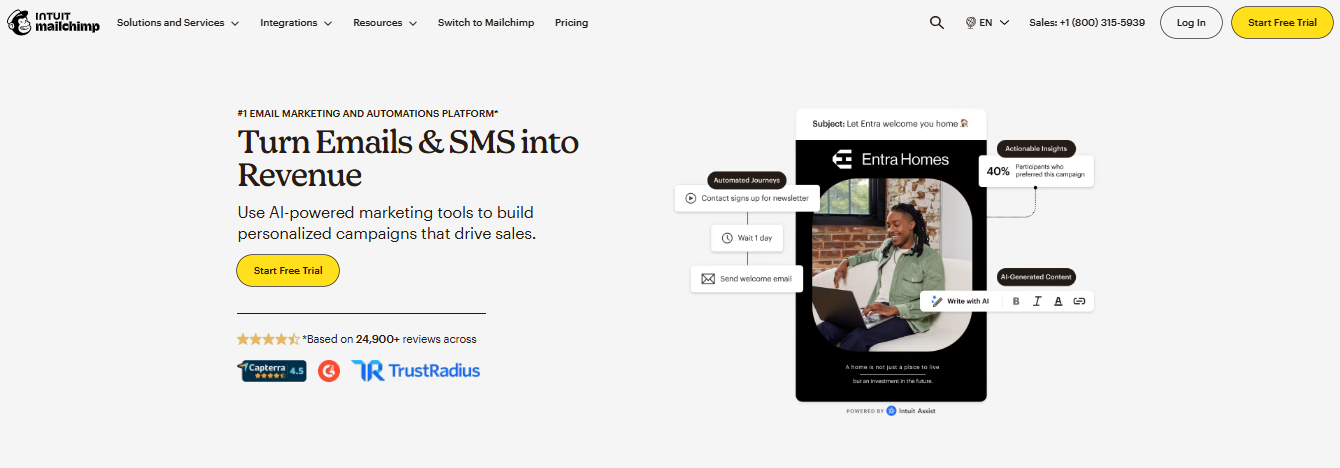
Task: Open the search magnifier icon
Action: [937, 22]
